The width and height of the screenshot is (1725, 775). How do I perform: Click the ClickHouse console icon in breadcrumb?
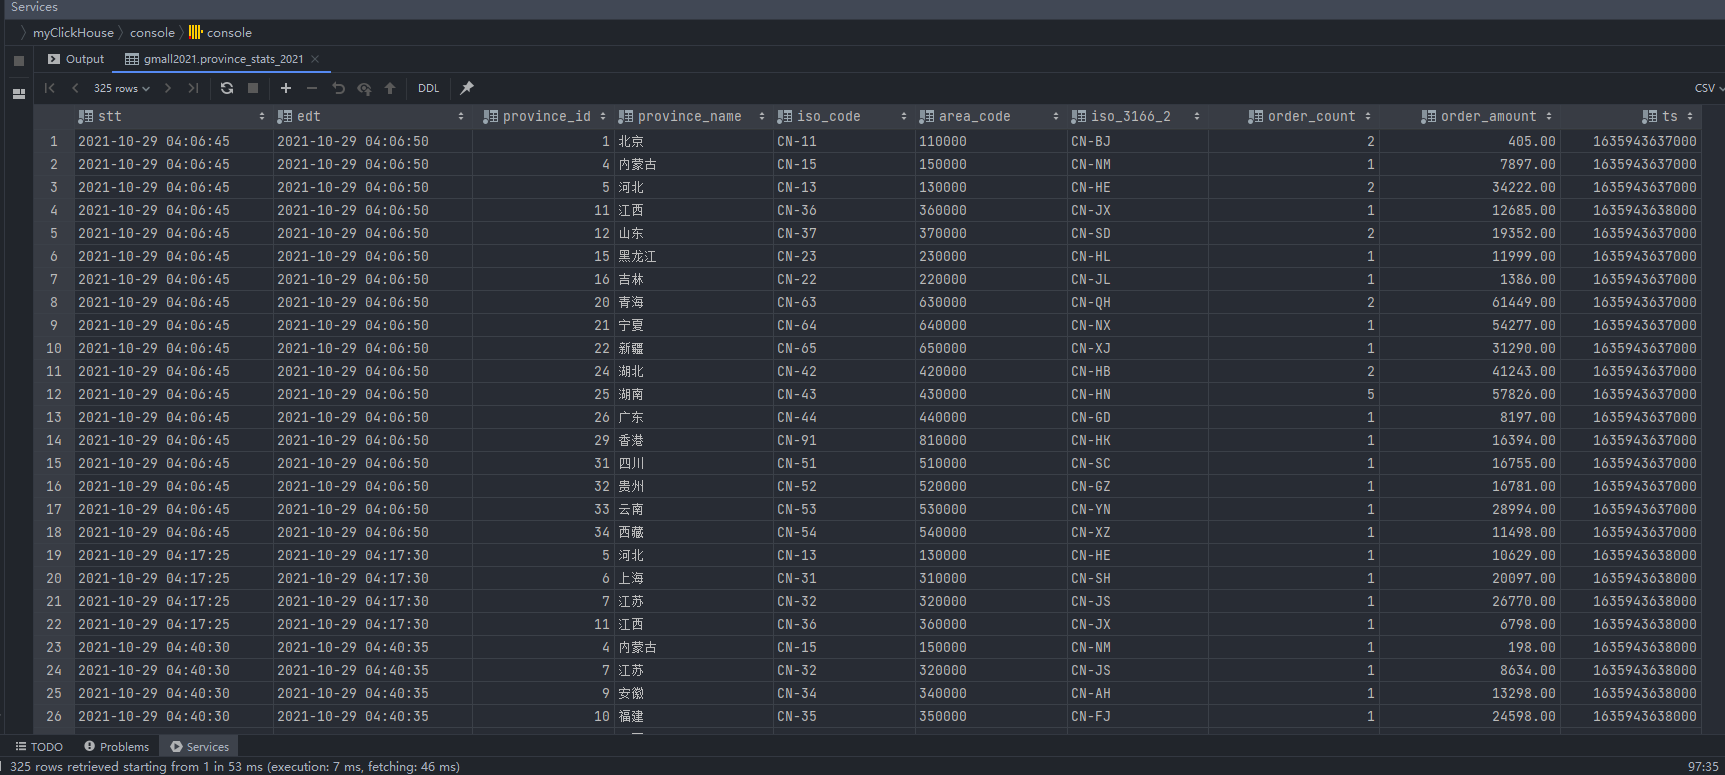click(x=195, y=32)
